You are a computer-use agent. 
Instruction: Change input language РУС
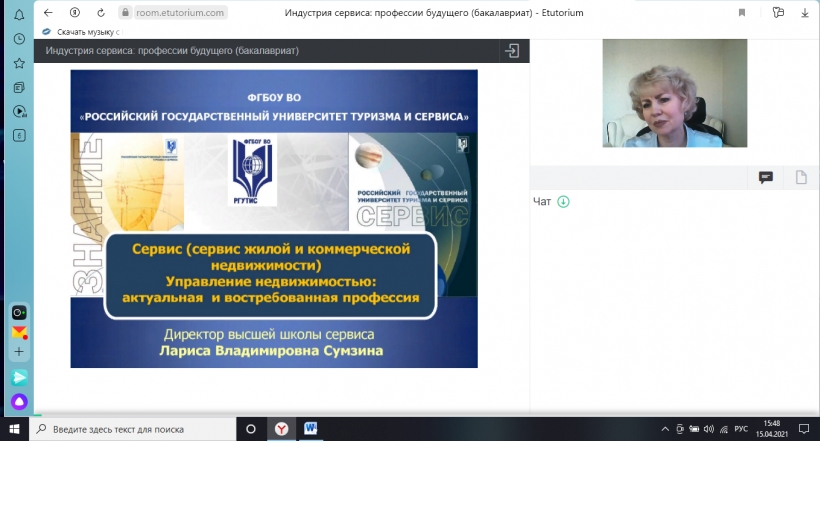point(741,429)
